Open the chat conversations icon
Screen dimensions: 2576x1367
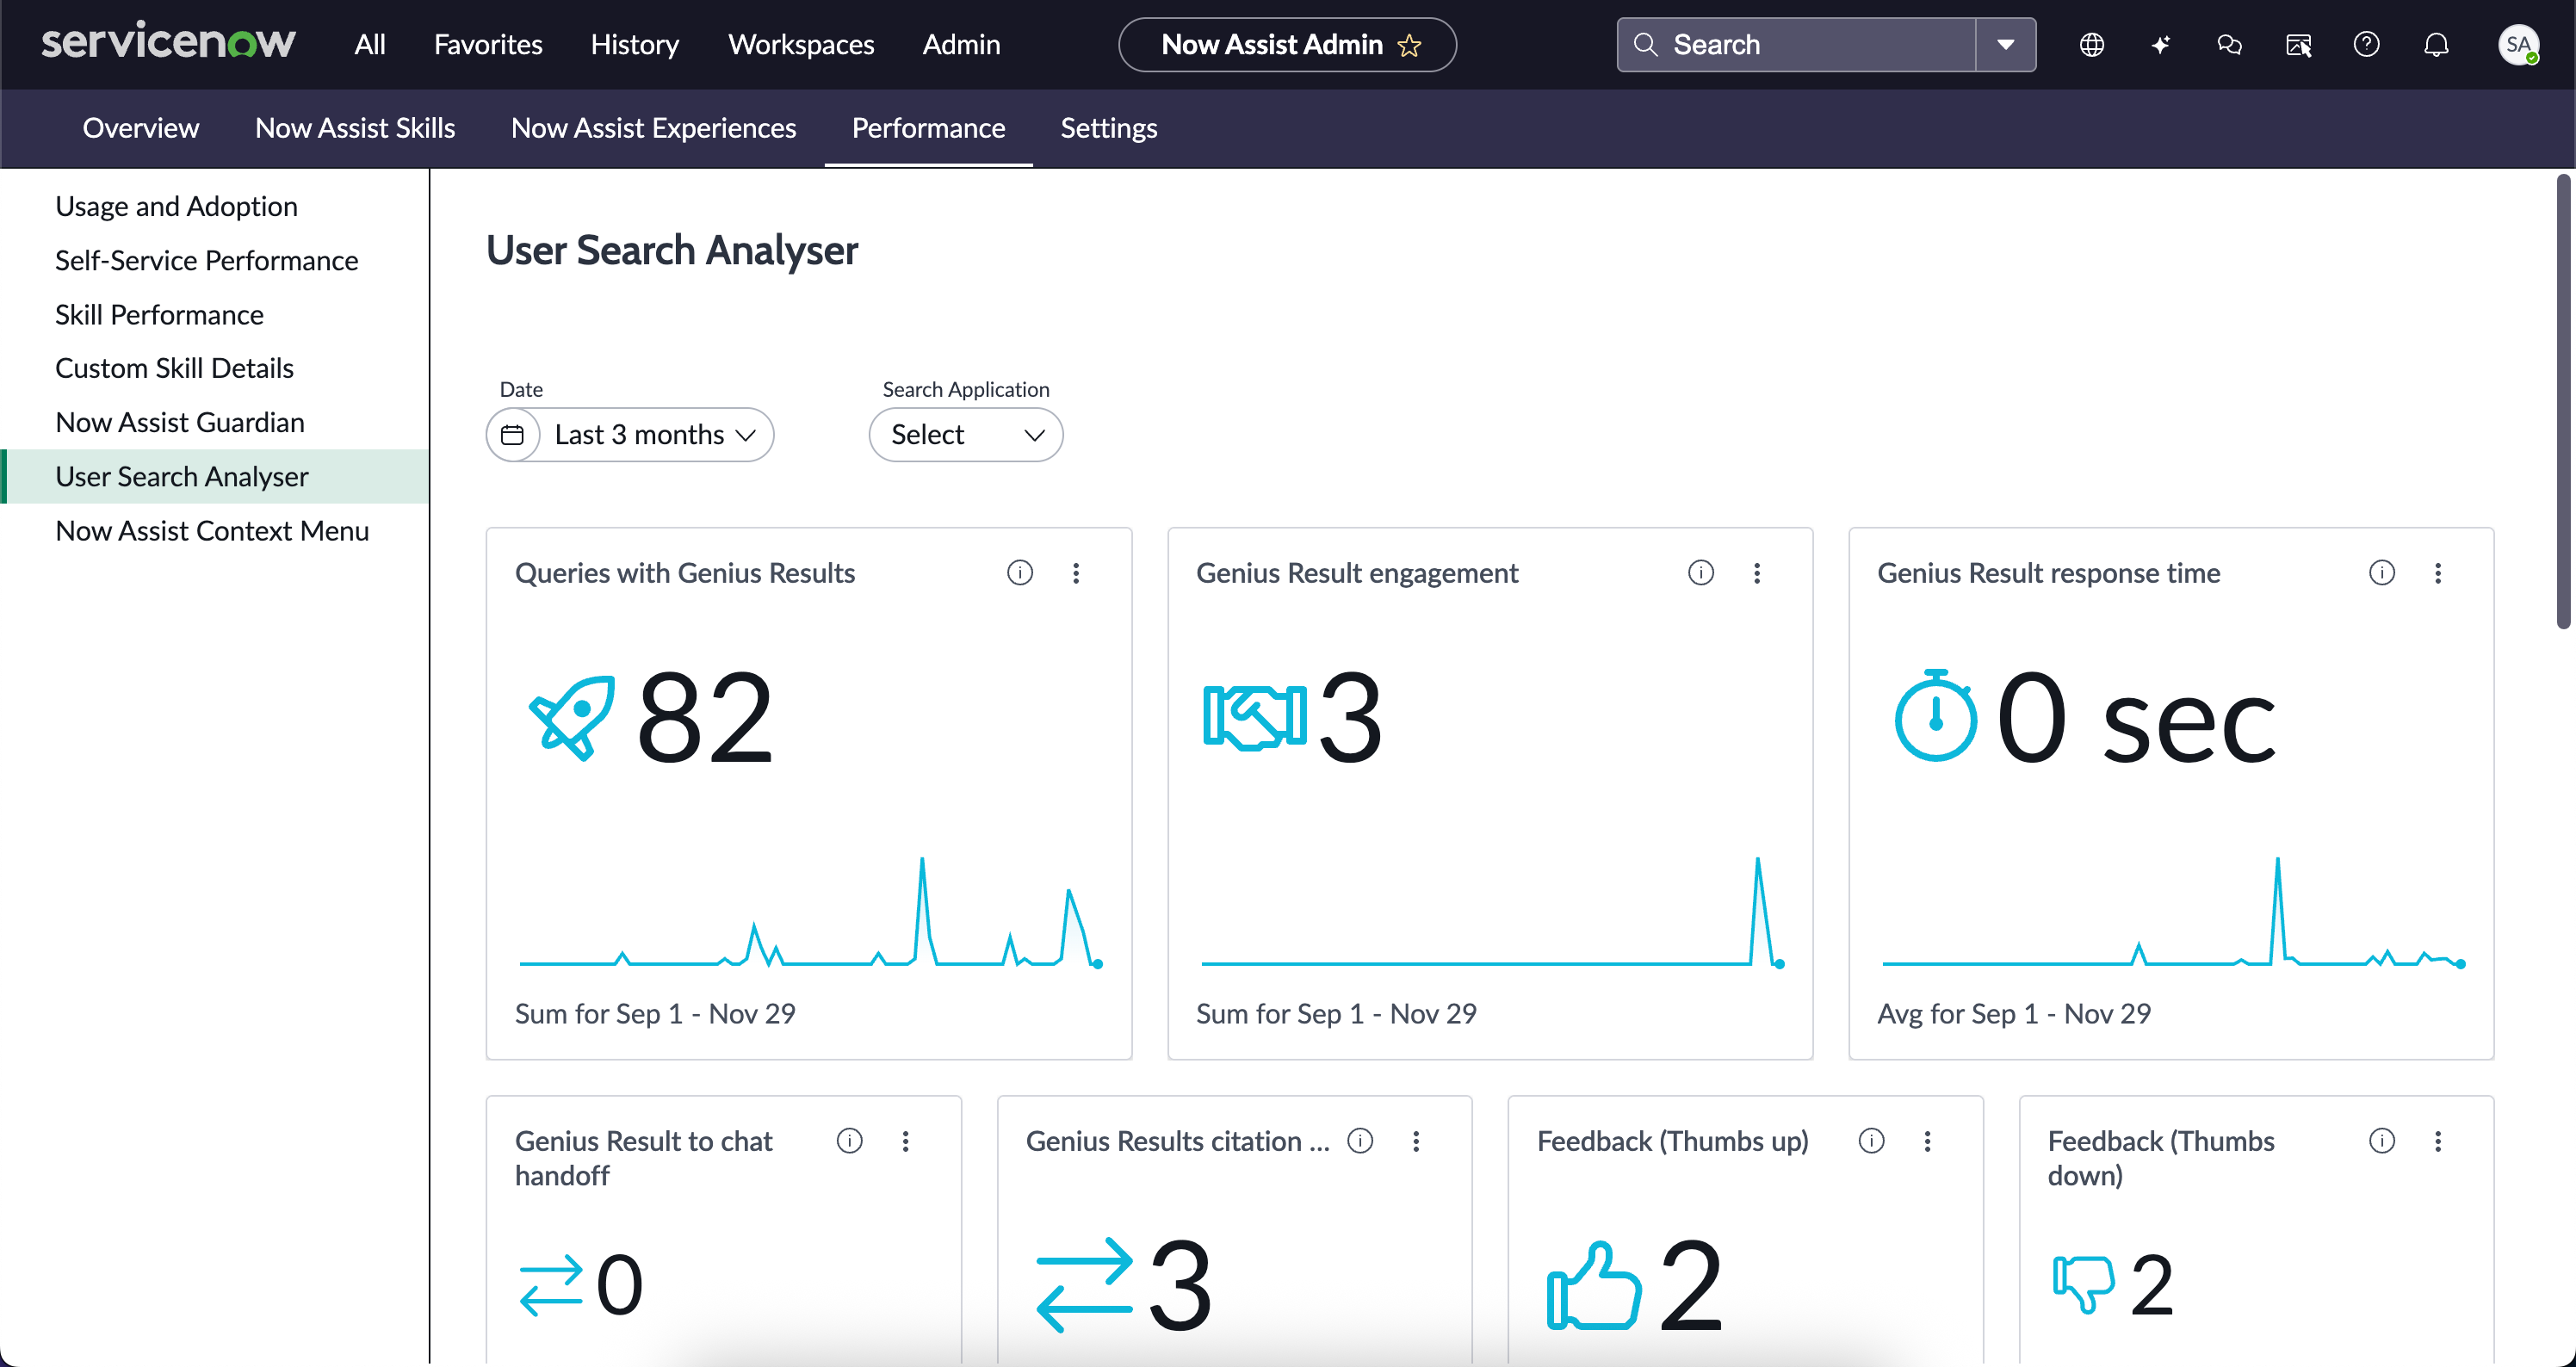pyautogui.click(x=2229, y=45)
